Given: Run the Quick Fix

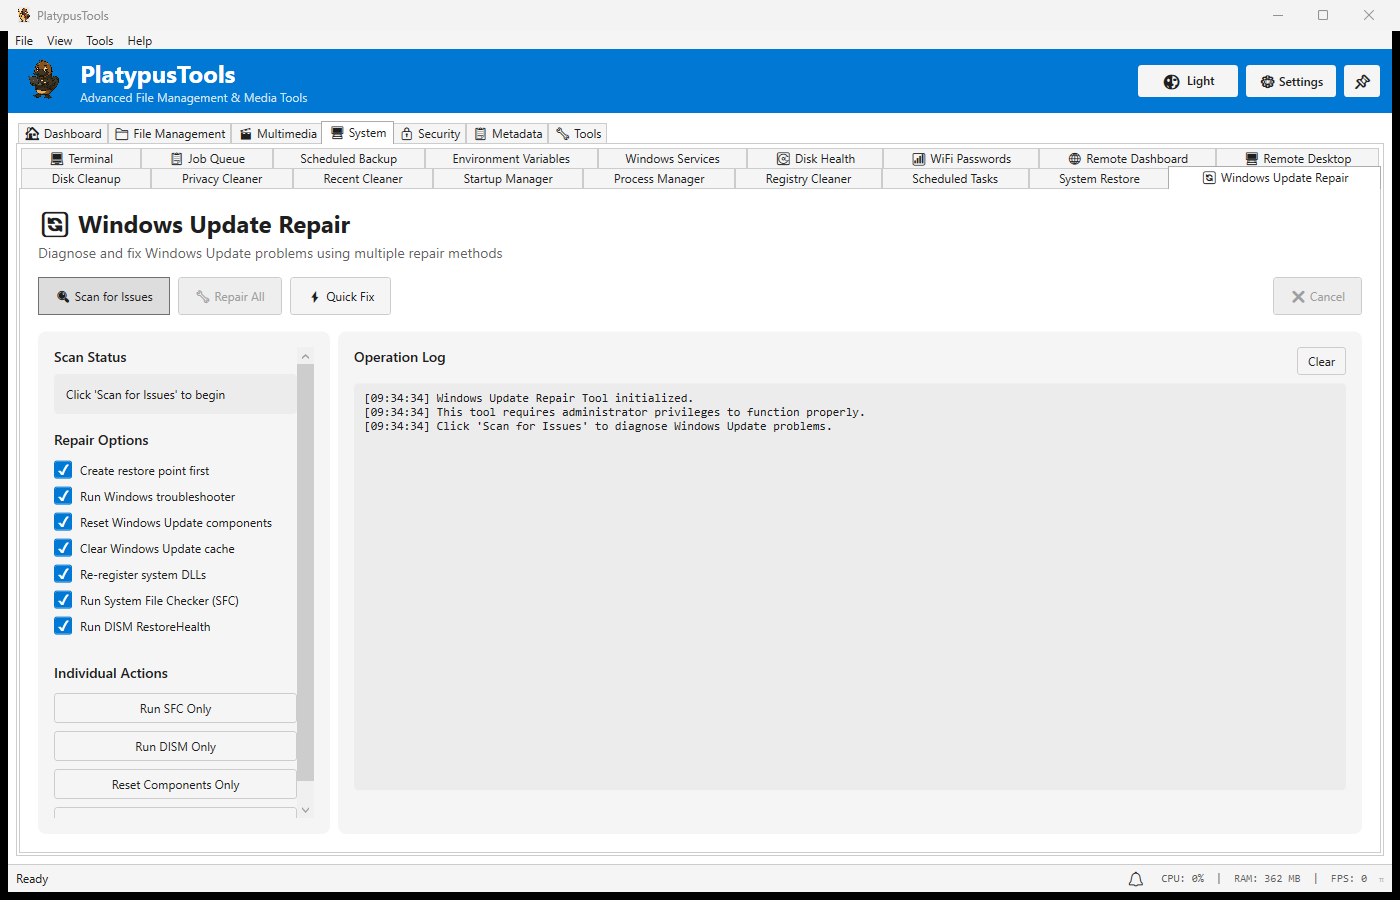Looking at the screenshot, I should (x=340, y=296).
